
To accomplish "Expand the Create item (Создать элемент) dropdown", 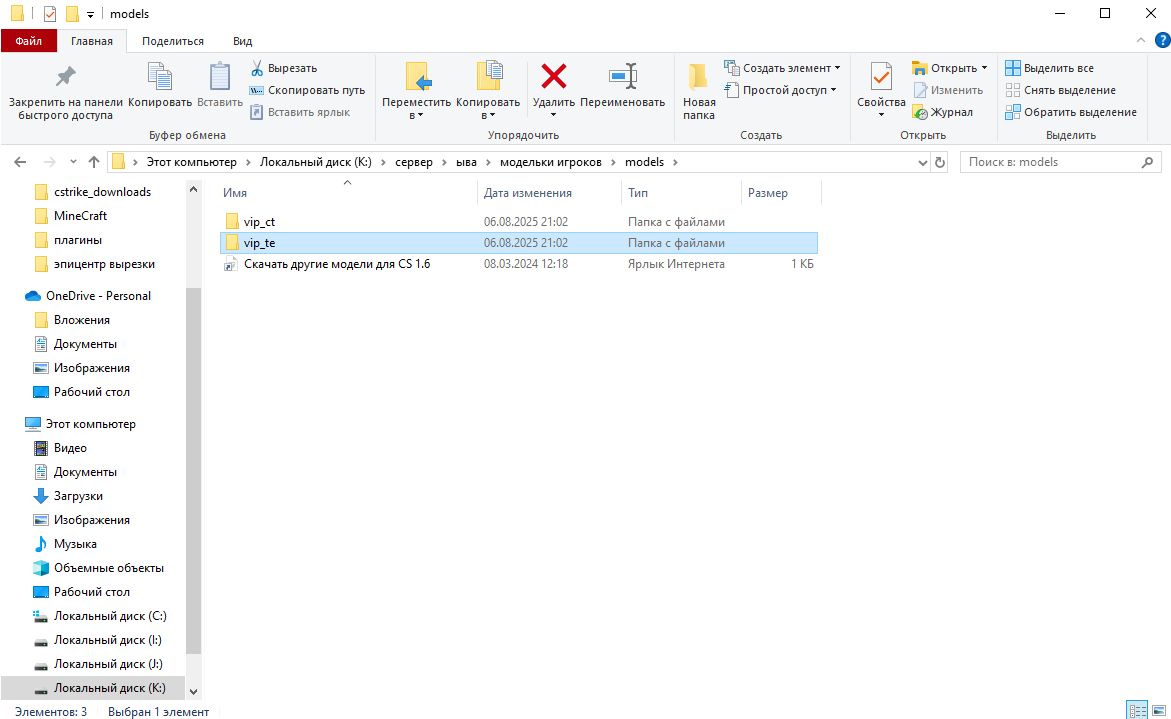I will (782, 68).
